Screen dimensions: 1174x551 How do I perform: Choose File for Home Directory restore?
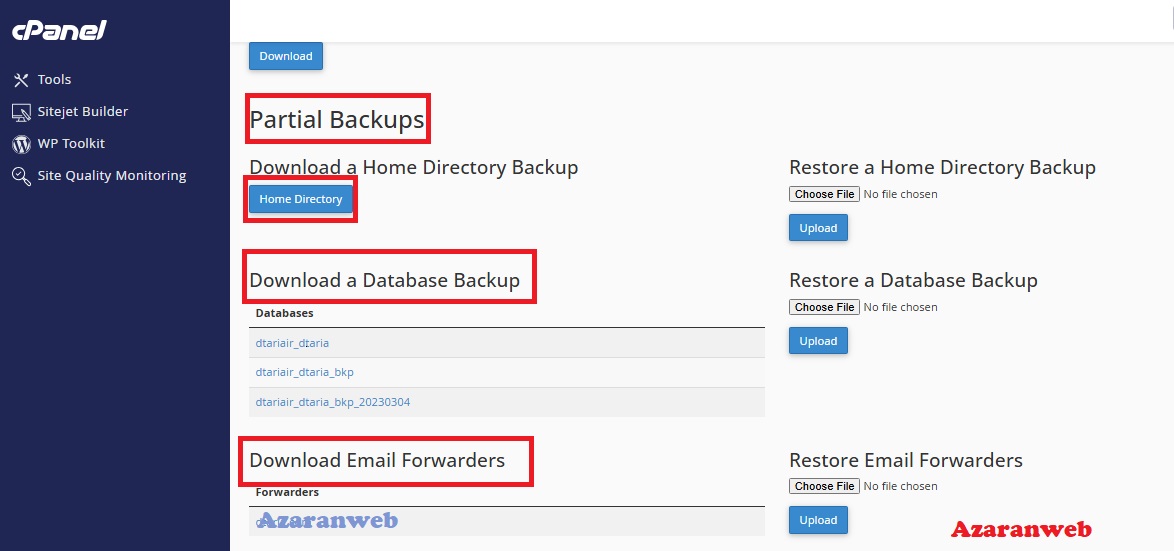pyautogui.click(x=824, y=194)
